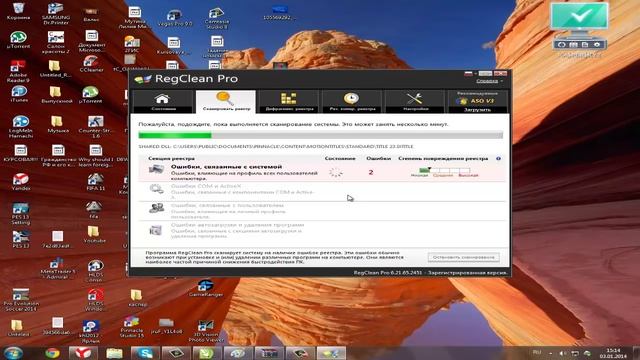Viewport: 640px width, 360px height.
Task: Select the LogMeIn Hamachi shortcut
Action: pyautogui.click(x=20, y=127)
